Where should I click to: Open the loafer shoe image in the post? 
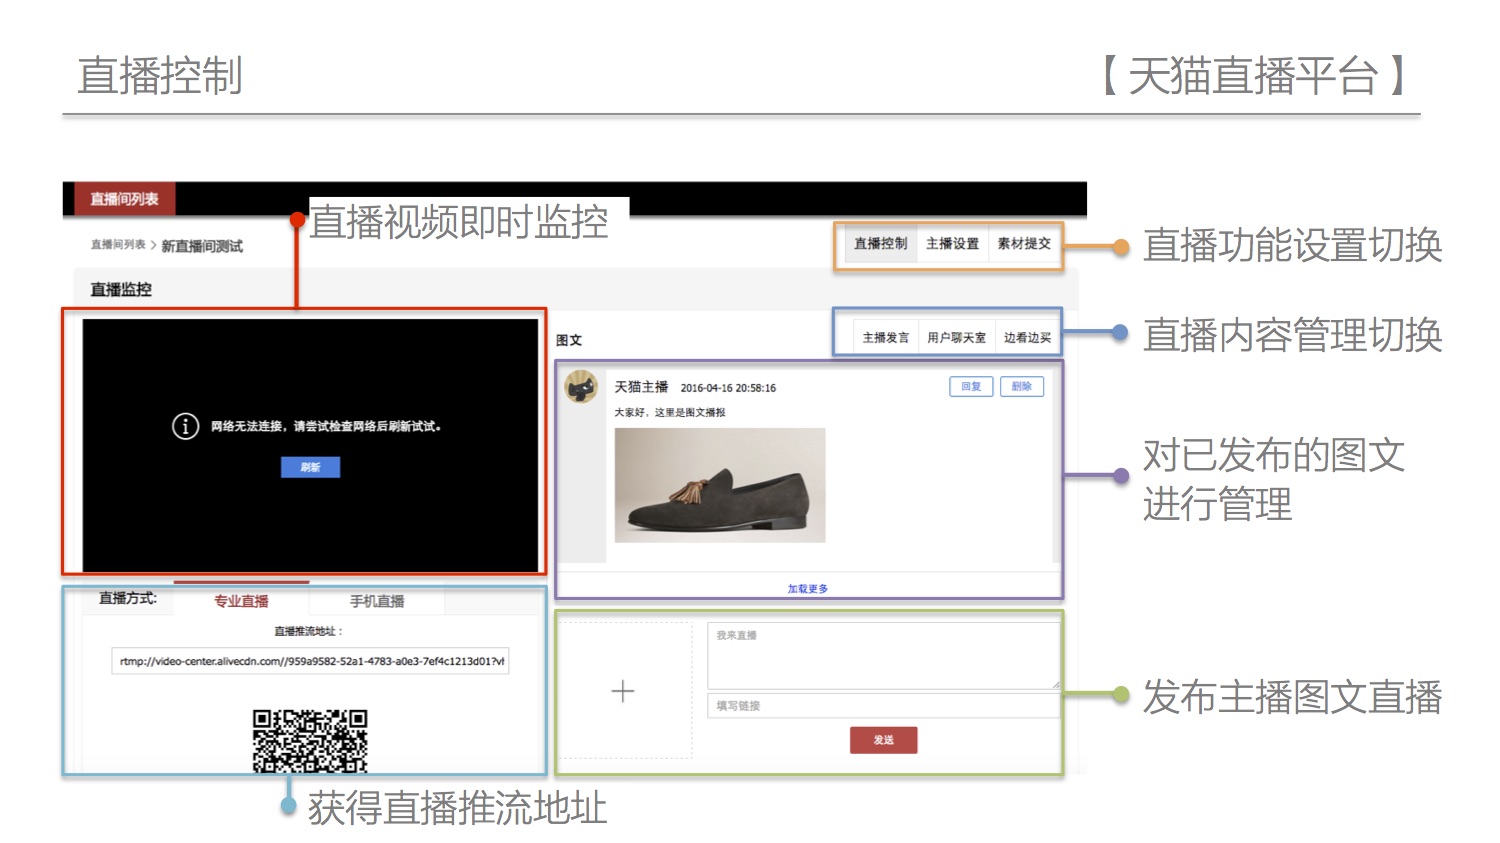tap(720, 485)
